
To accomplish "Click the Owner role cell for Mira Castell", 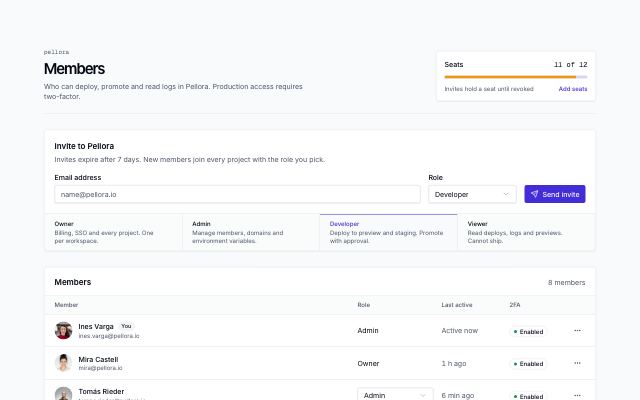I will (x=368, y=363).
